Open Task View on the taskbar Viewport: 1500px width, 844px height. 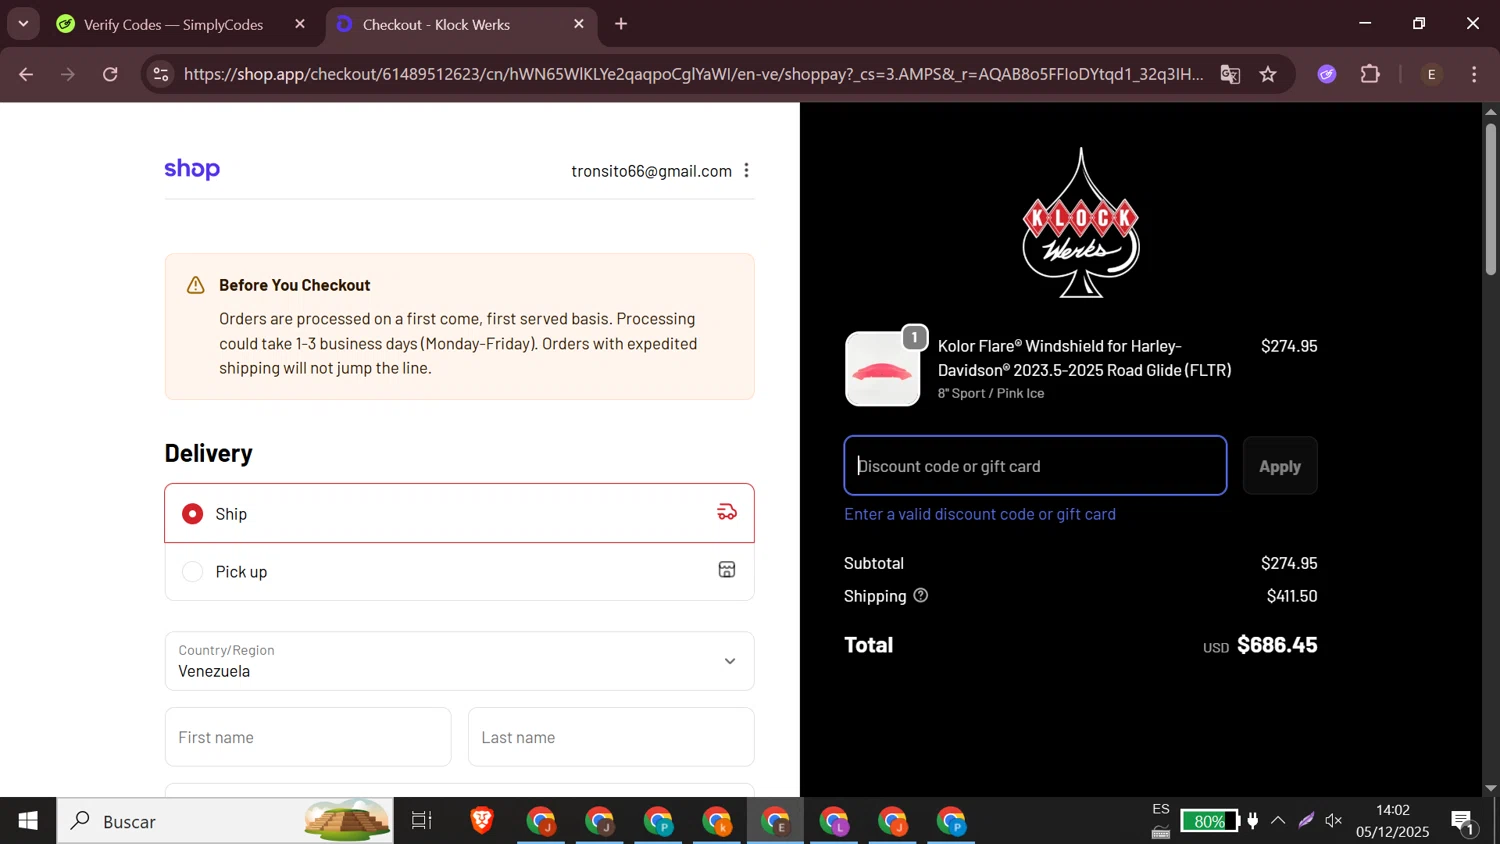tap(422, 821)
